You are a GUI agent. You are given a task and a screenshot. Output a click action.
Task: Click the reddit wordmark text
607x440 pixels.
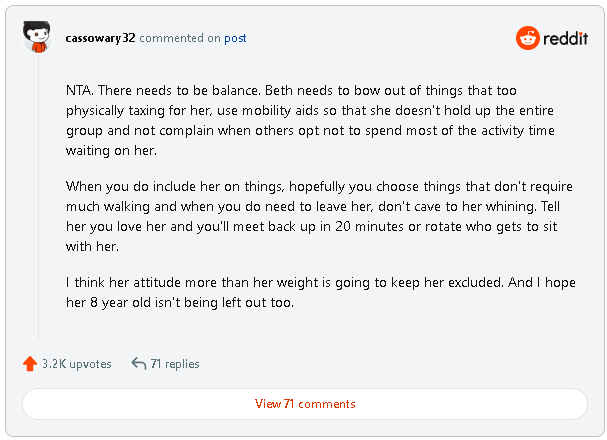[x=565, y=38]
